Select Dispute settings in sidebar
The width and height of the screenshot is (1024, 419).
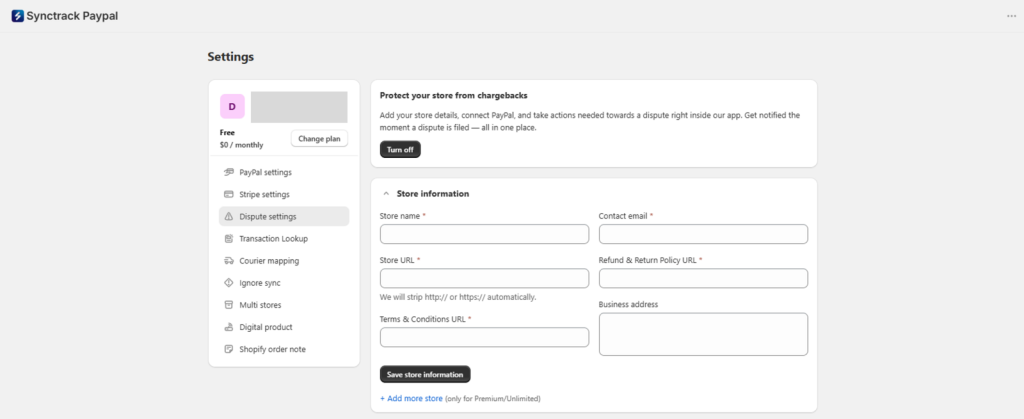[x=284, y=217]
